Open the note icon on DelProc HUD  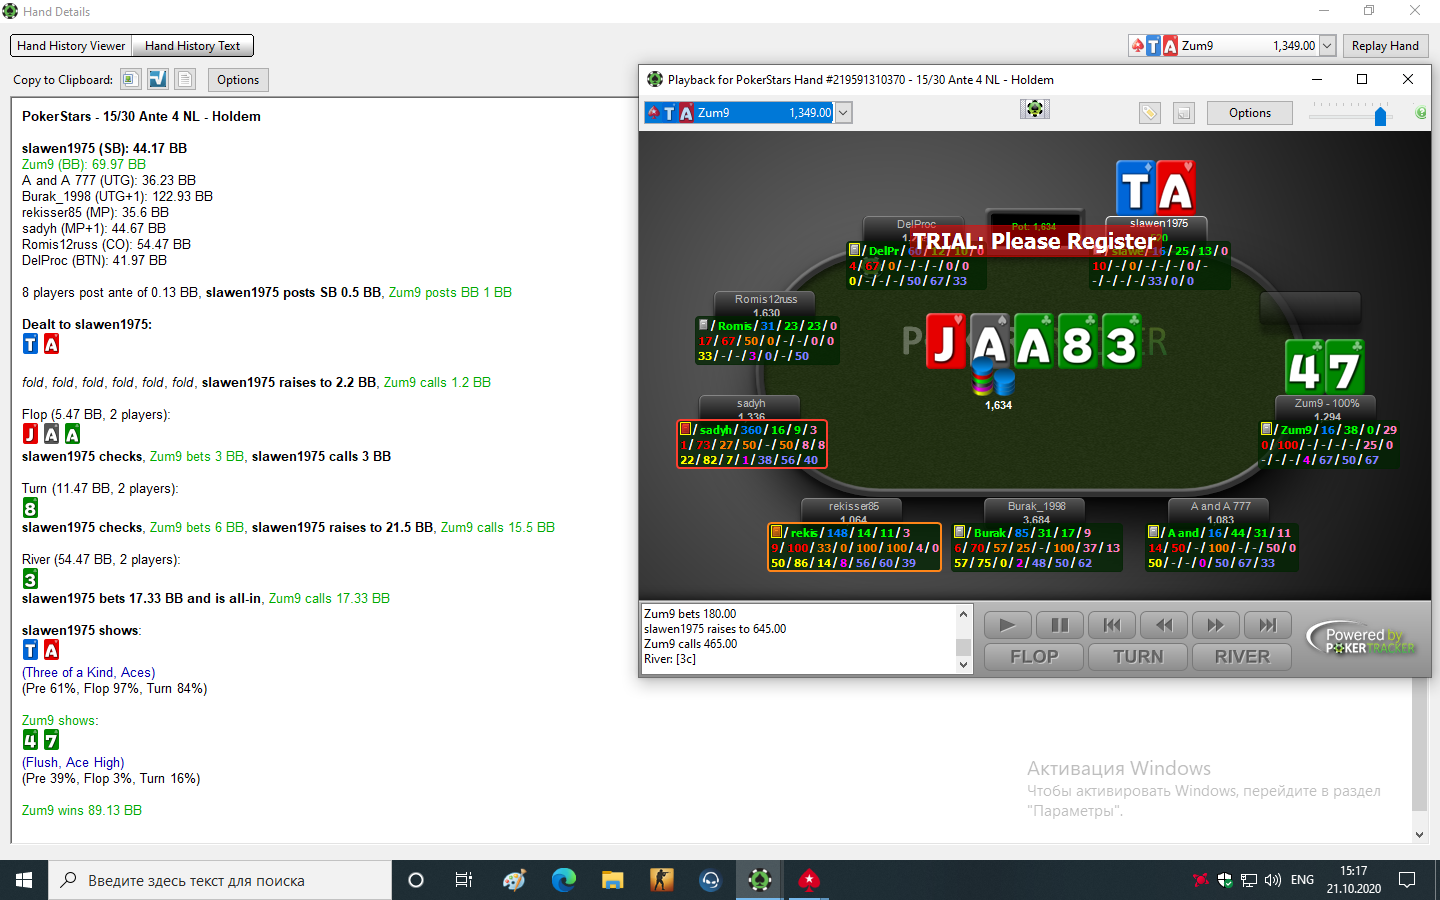click(854, 250)
